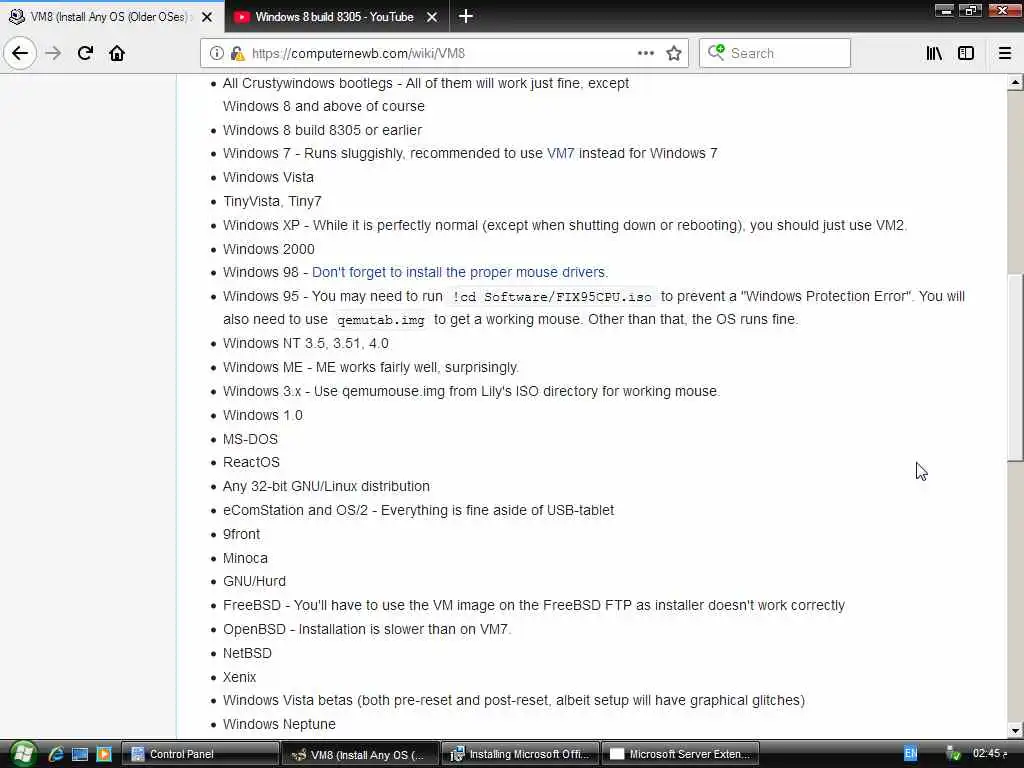Click the Windows 1.0 list item
This screenshot has width=1024, height=768.
point(263,415)
